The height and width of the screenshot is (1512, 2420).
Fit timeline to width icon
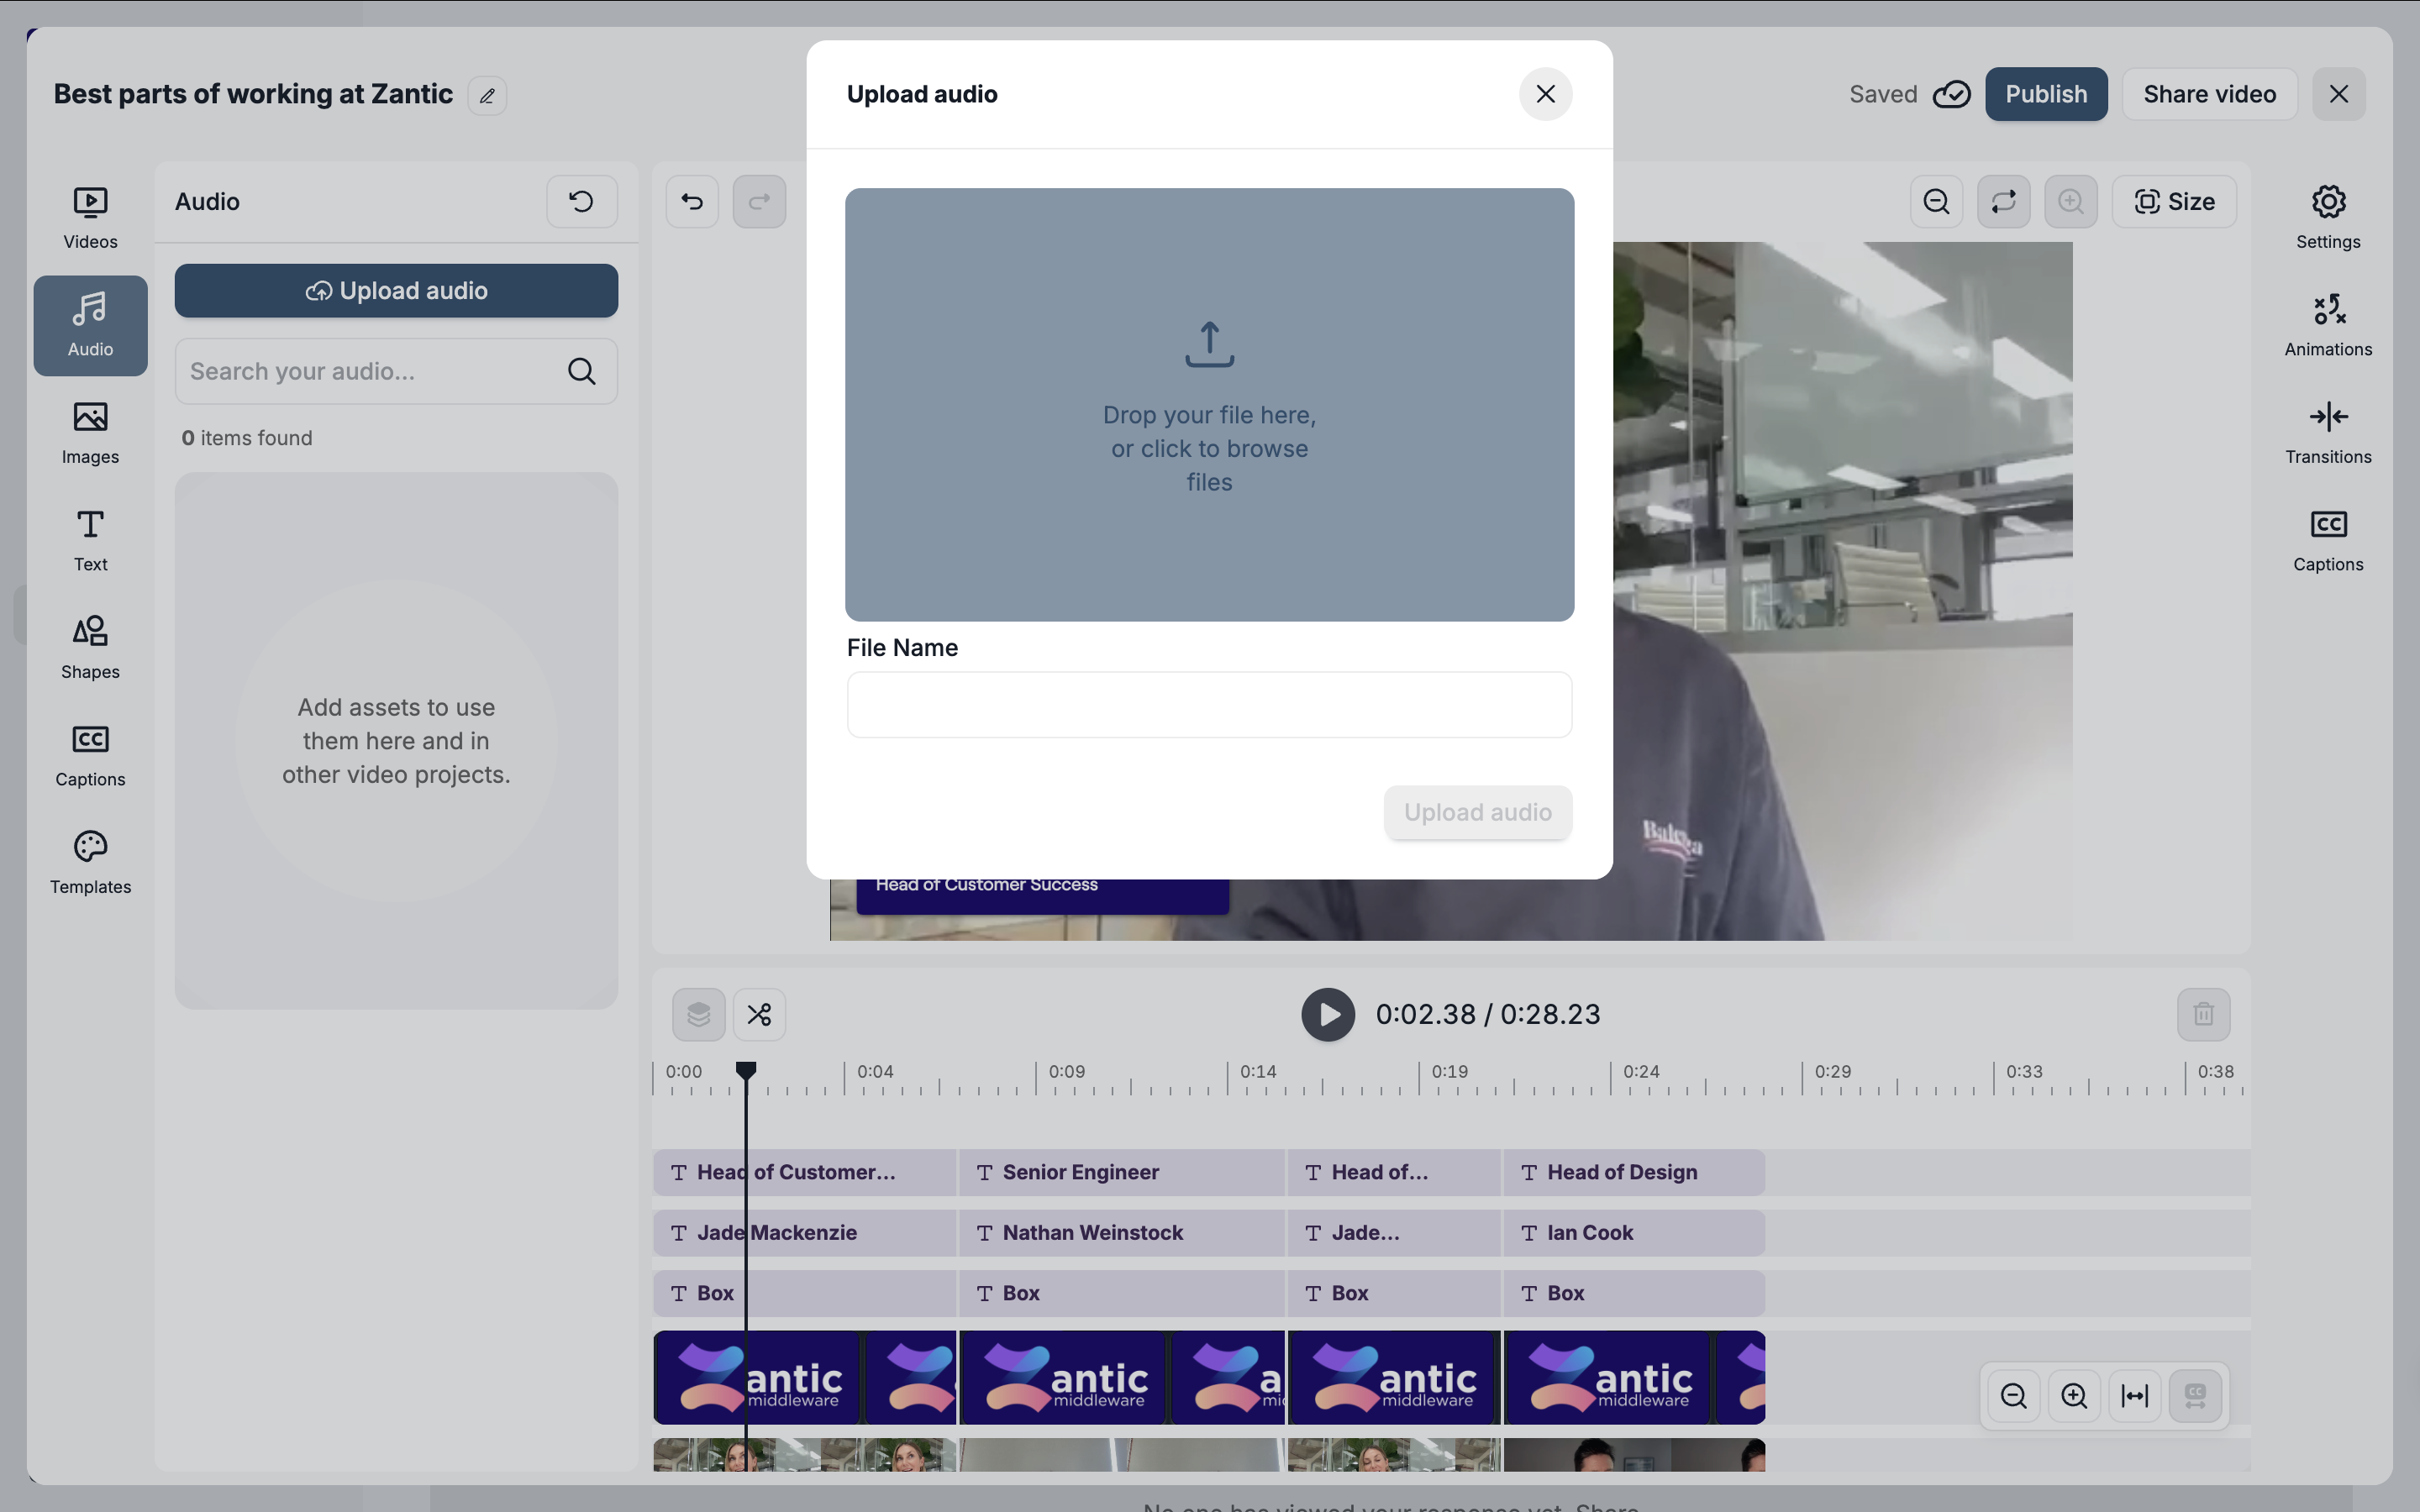tap(2134, 1396)
